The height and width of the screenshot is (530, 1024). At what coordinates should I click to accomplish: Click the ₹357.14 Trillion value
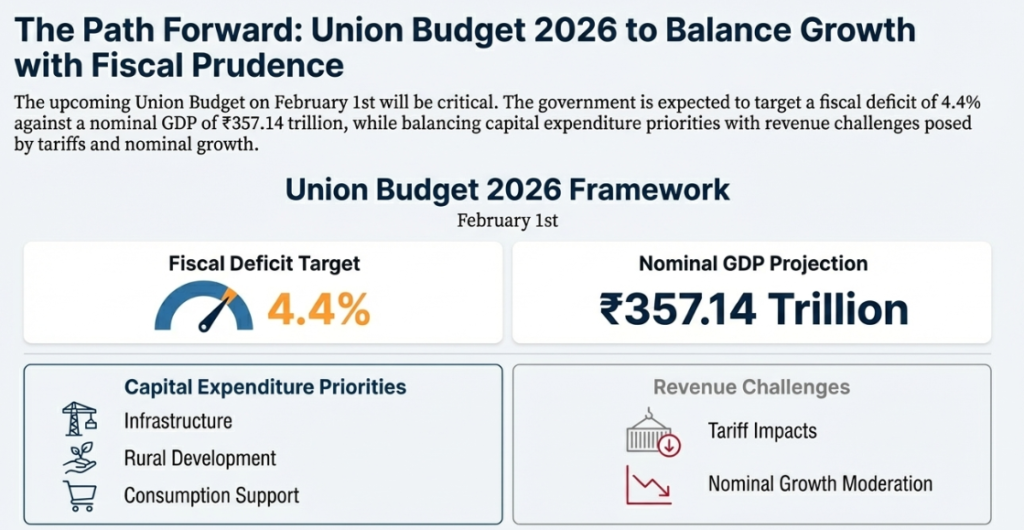[753, 309]
